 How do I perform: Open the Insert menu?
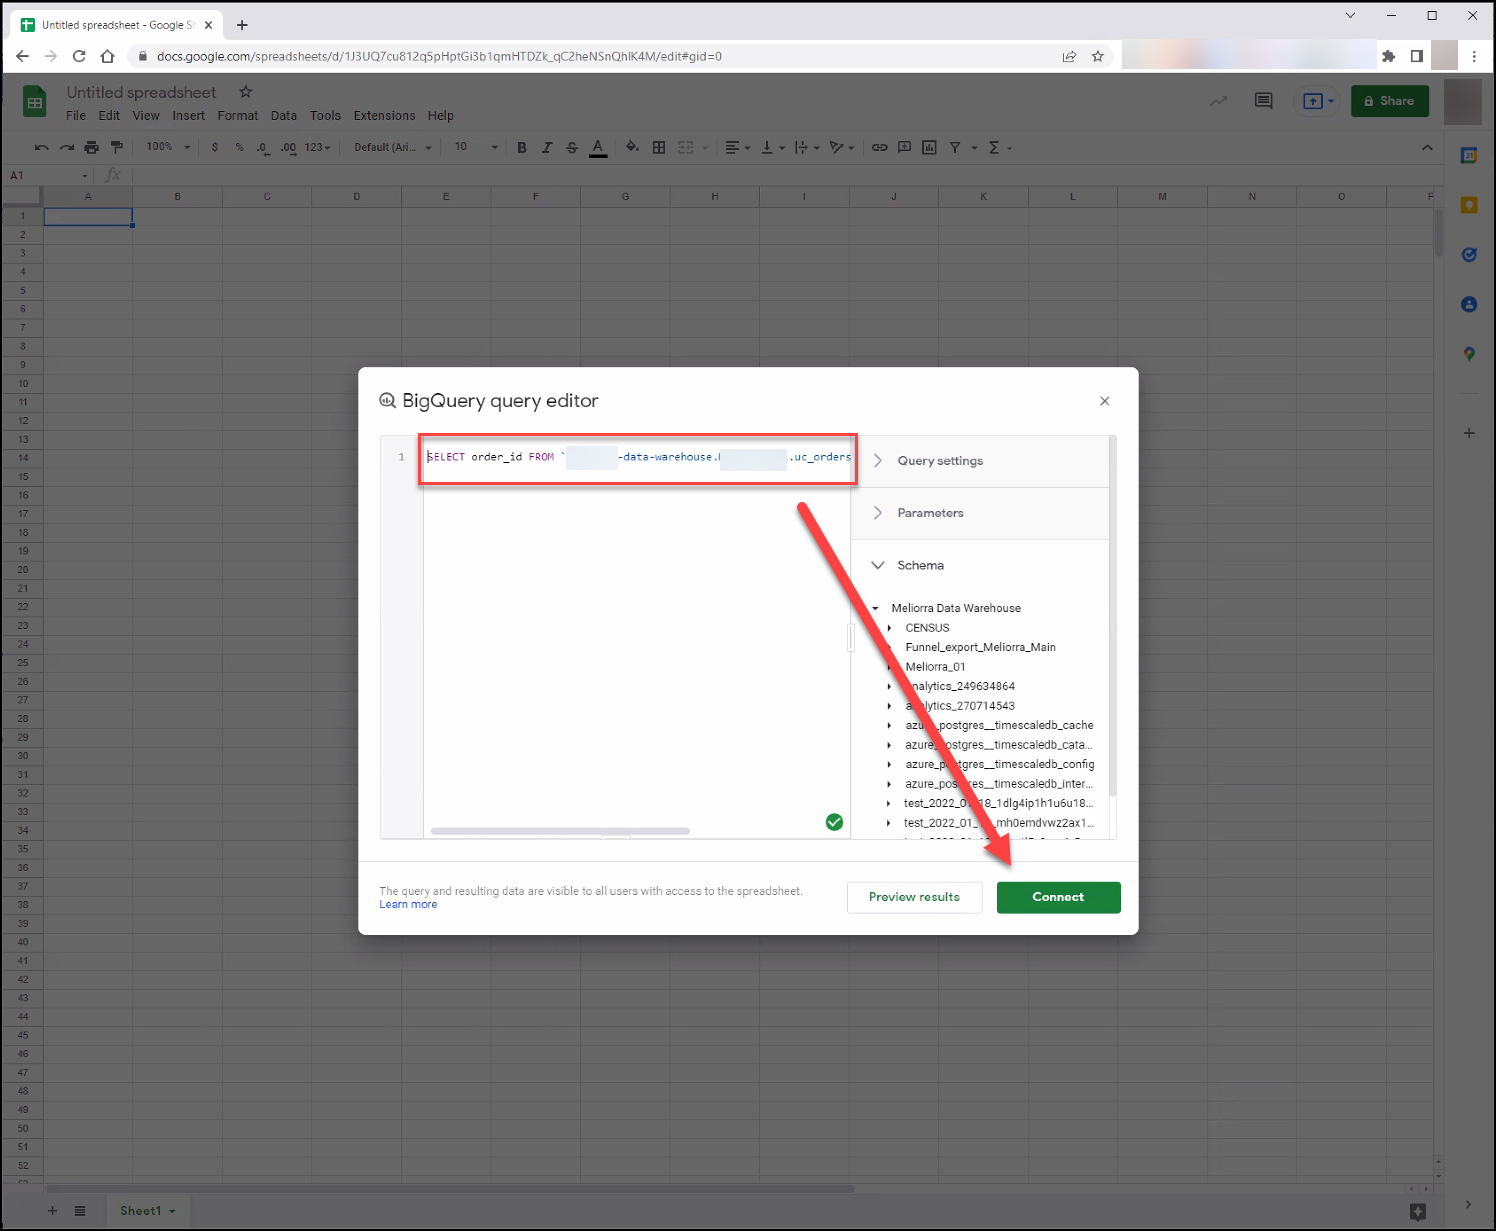click(188, 116)
